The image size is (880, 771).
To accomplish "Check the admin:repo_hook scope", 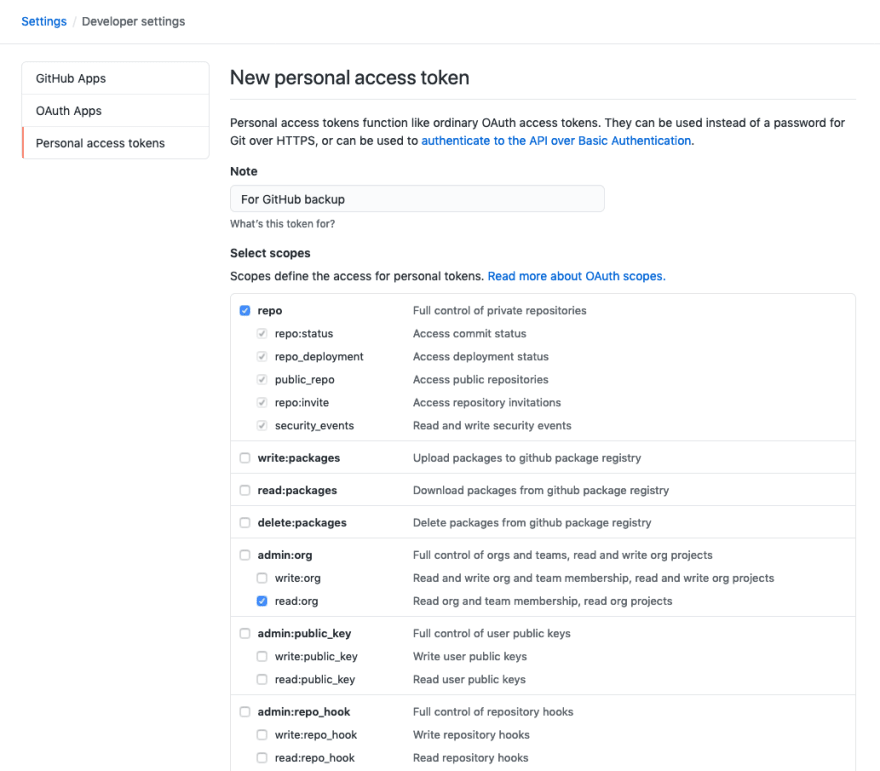I will click(x=245, y=712).
